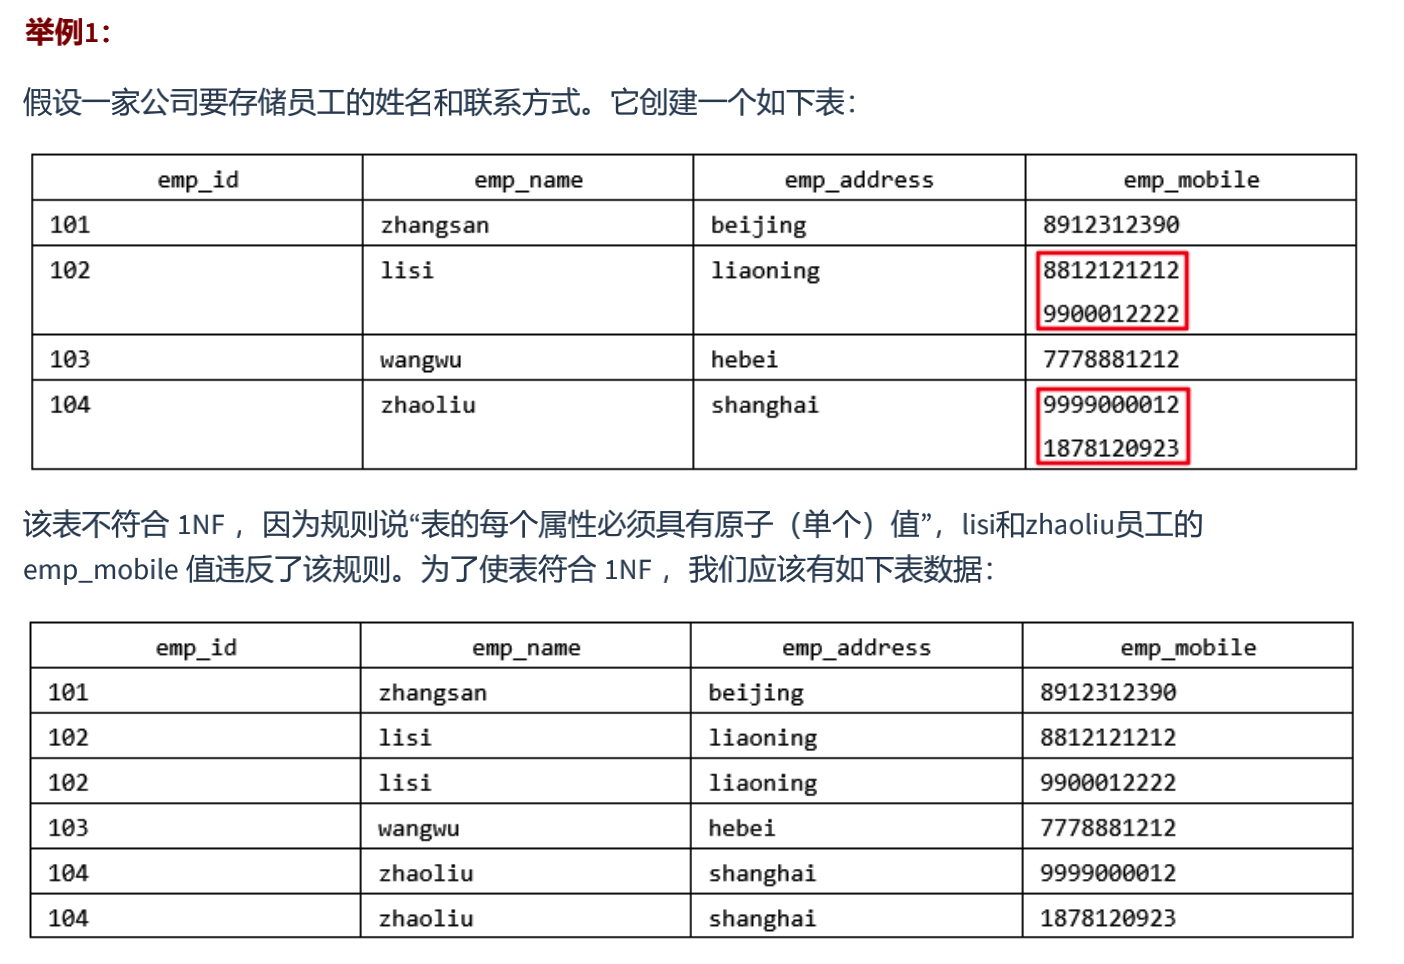The width and height of the screenshot is (1404, 964).
Task: Click 103 in the lower table
Action: point(68,828)
